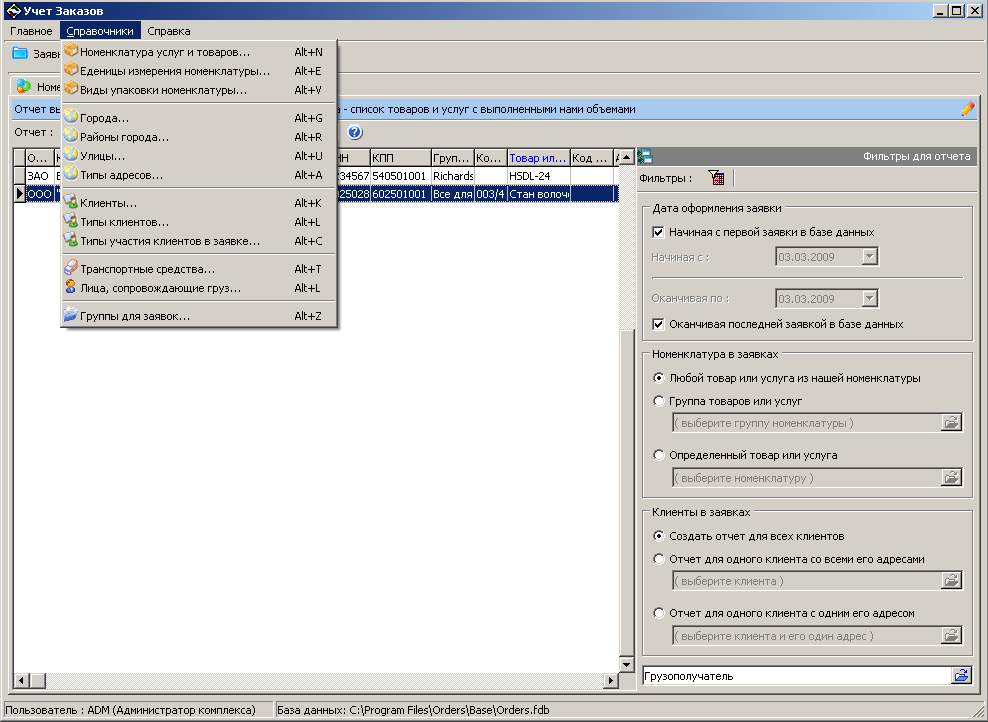Select Клиенты entry in Справочники menu

pyautogui.click(x=109, y=203)
